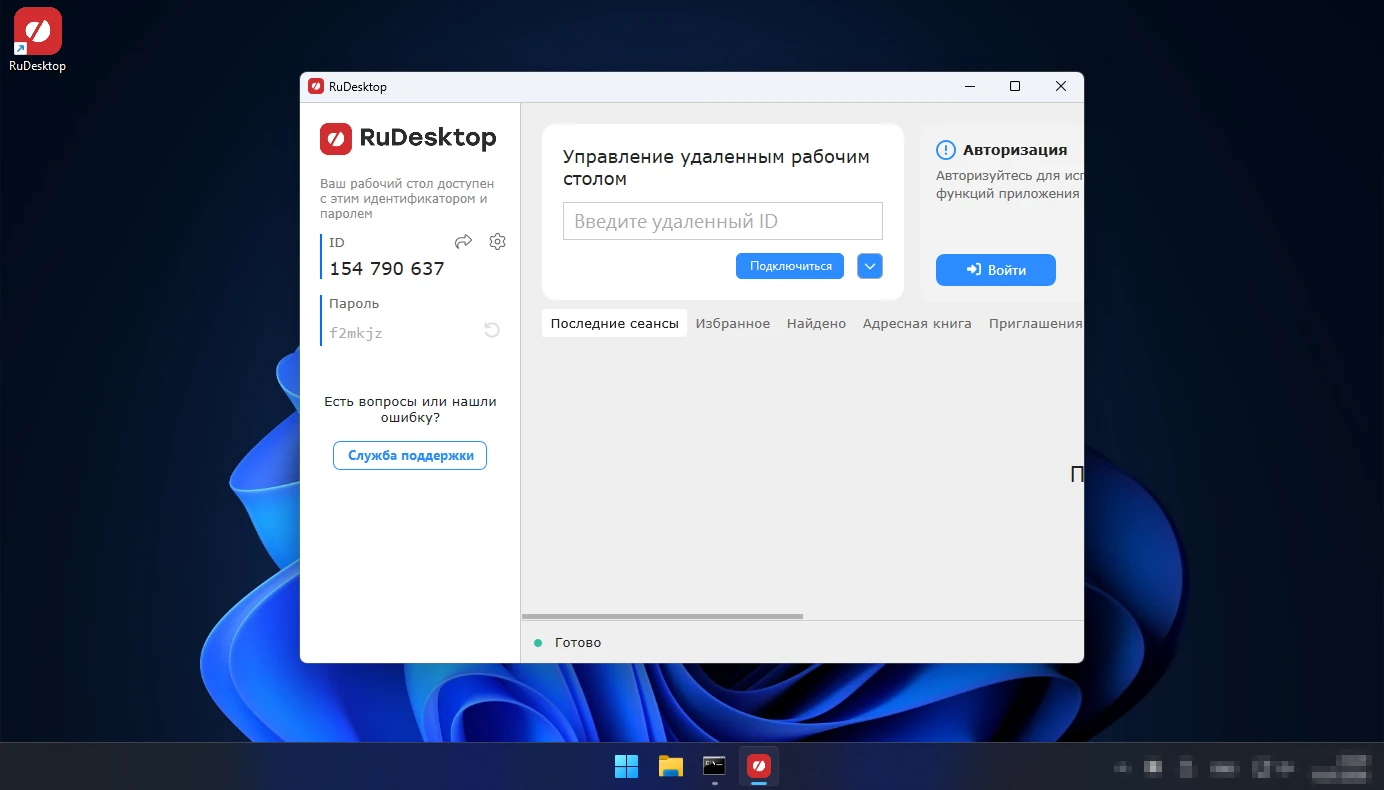Click Есть вопросы или нашли ошибку text
This screenshot has width=1384, height=790.
[x=410, y=409]
